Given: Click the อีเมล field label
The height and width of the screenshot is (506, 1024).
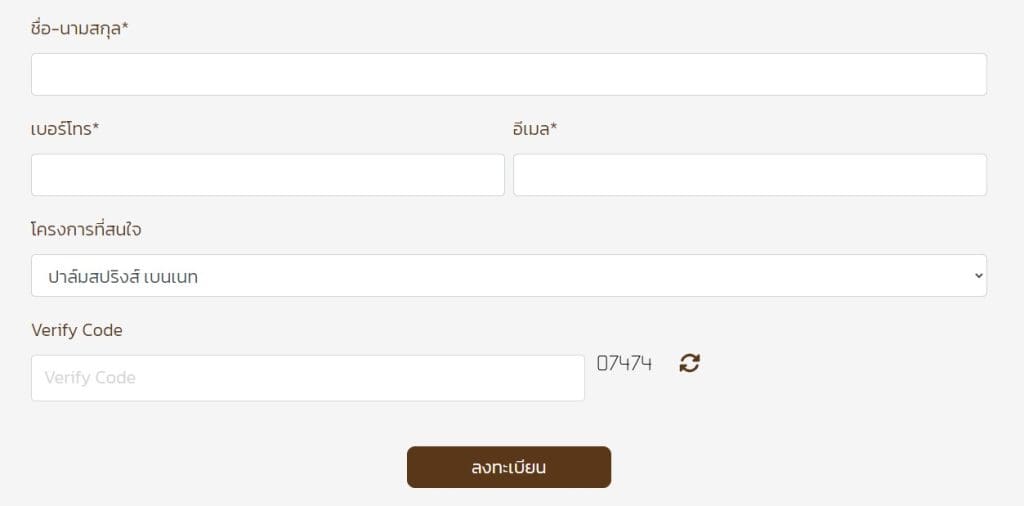Looking at the screenshot, I should click(x=531, y=129).
